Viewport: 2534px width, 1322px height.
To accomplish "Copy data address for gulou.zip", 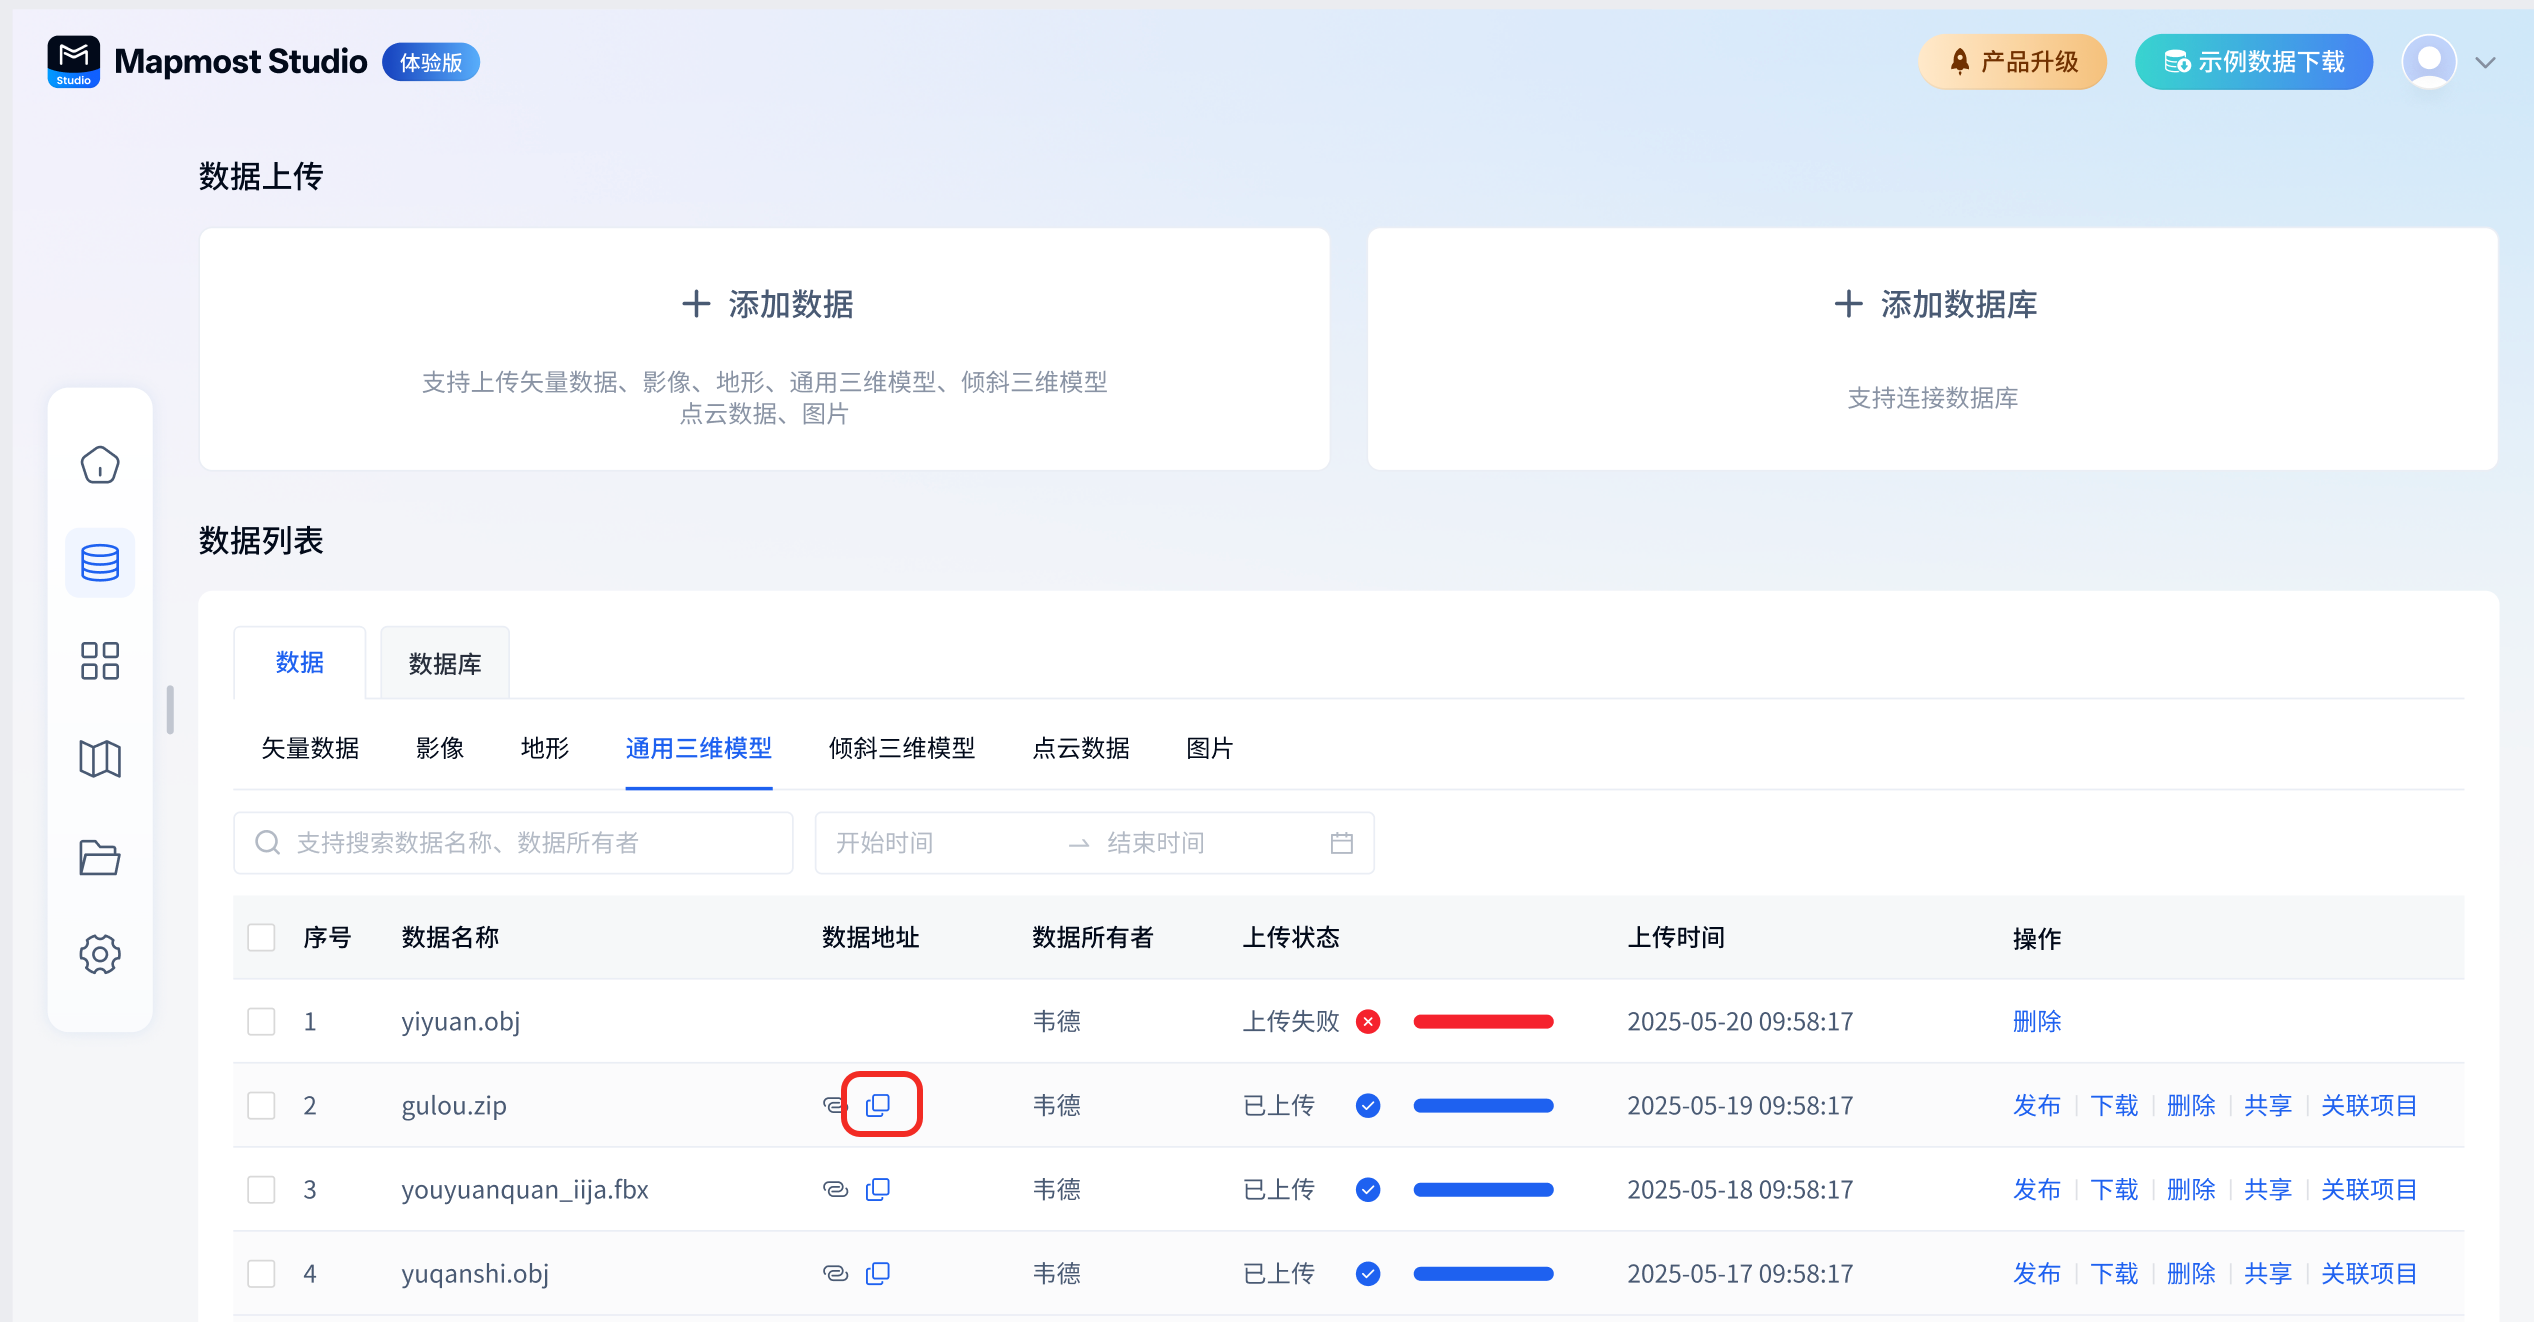I will 878,1105.
